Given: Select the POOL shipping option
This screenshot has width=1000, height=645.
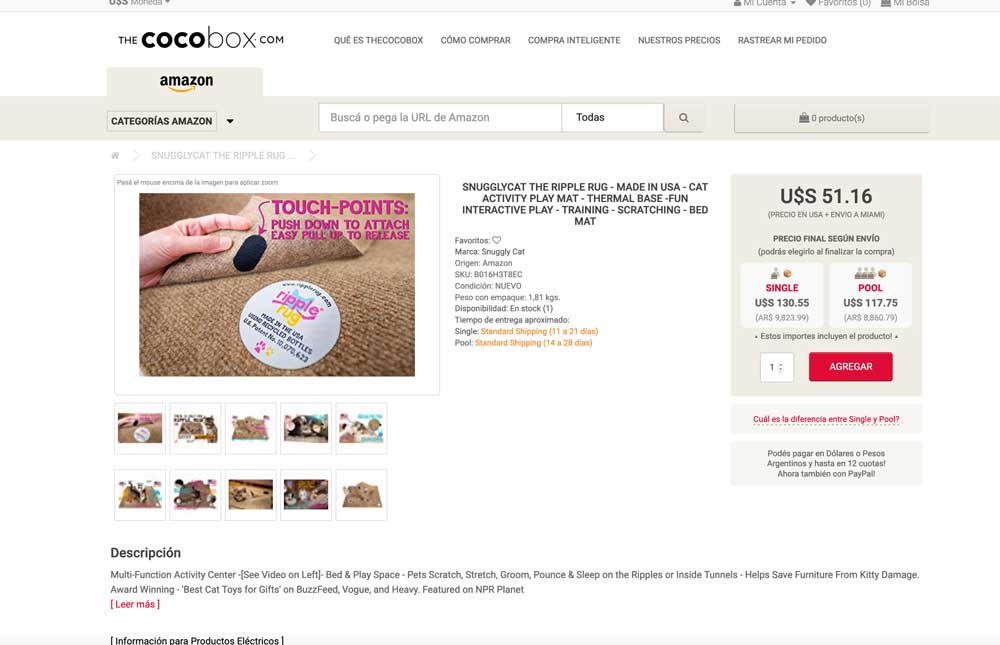Looking at the screenshot, I should pyautogui.click(x=870, y=295).
